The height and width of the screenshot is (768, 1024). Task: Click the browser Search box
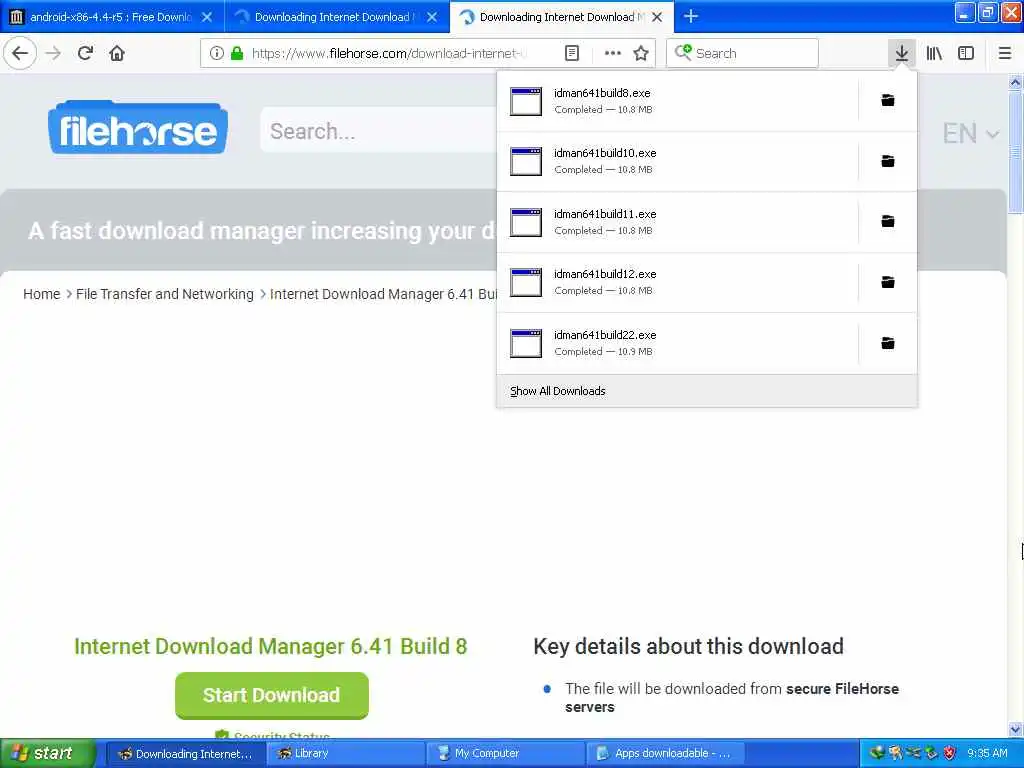coord(743,53)
